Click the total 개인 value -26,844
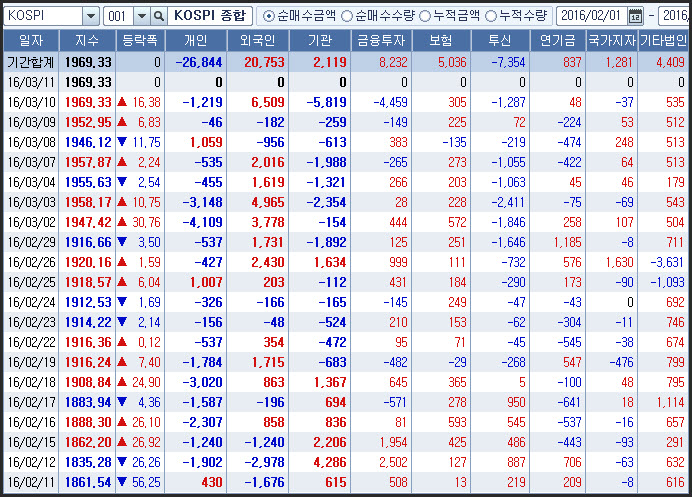The width and height of the screenshot is (692, 497). coord(199,62)
